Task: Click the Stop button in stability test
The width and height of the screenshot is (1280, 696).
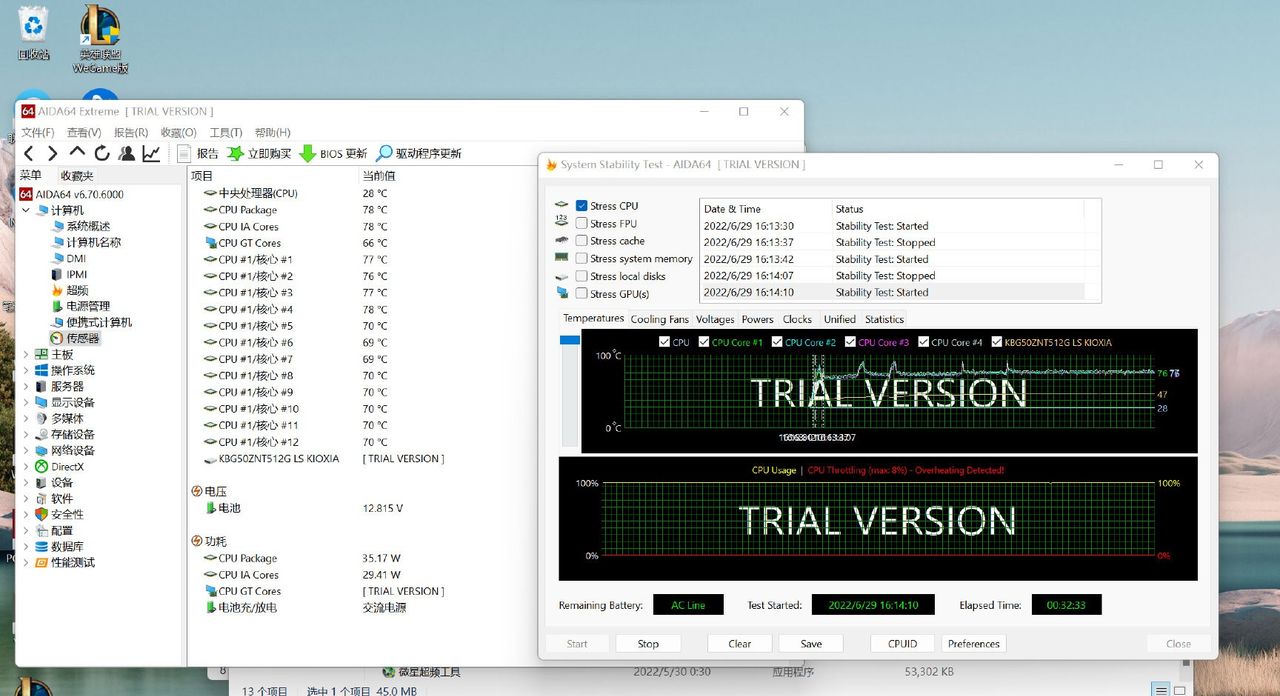Action: (648, 644)
